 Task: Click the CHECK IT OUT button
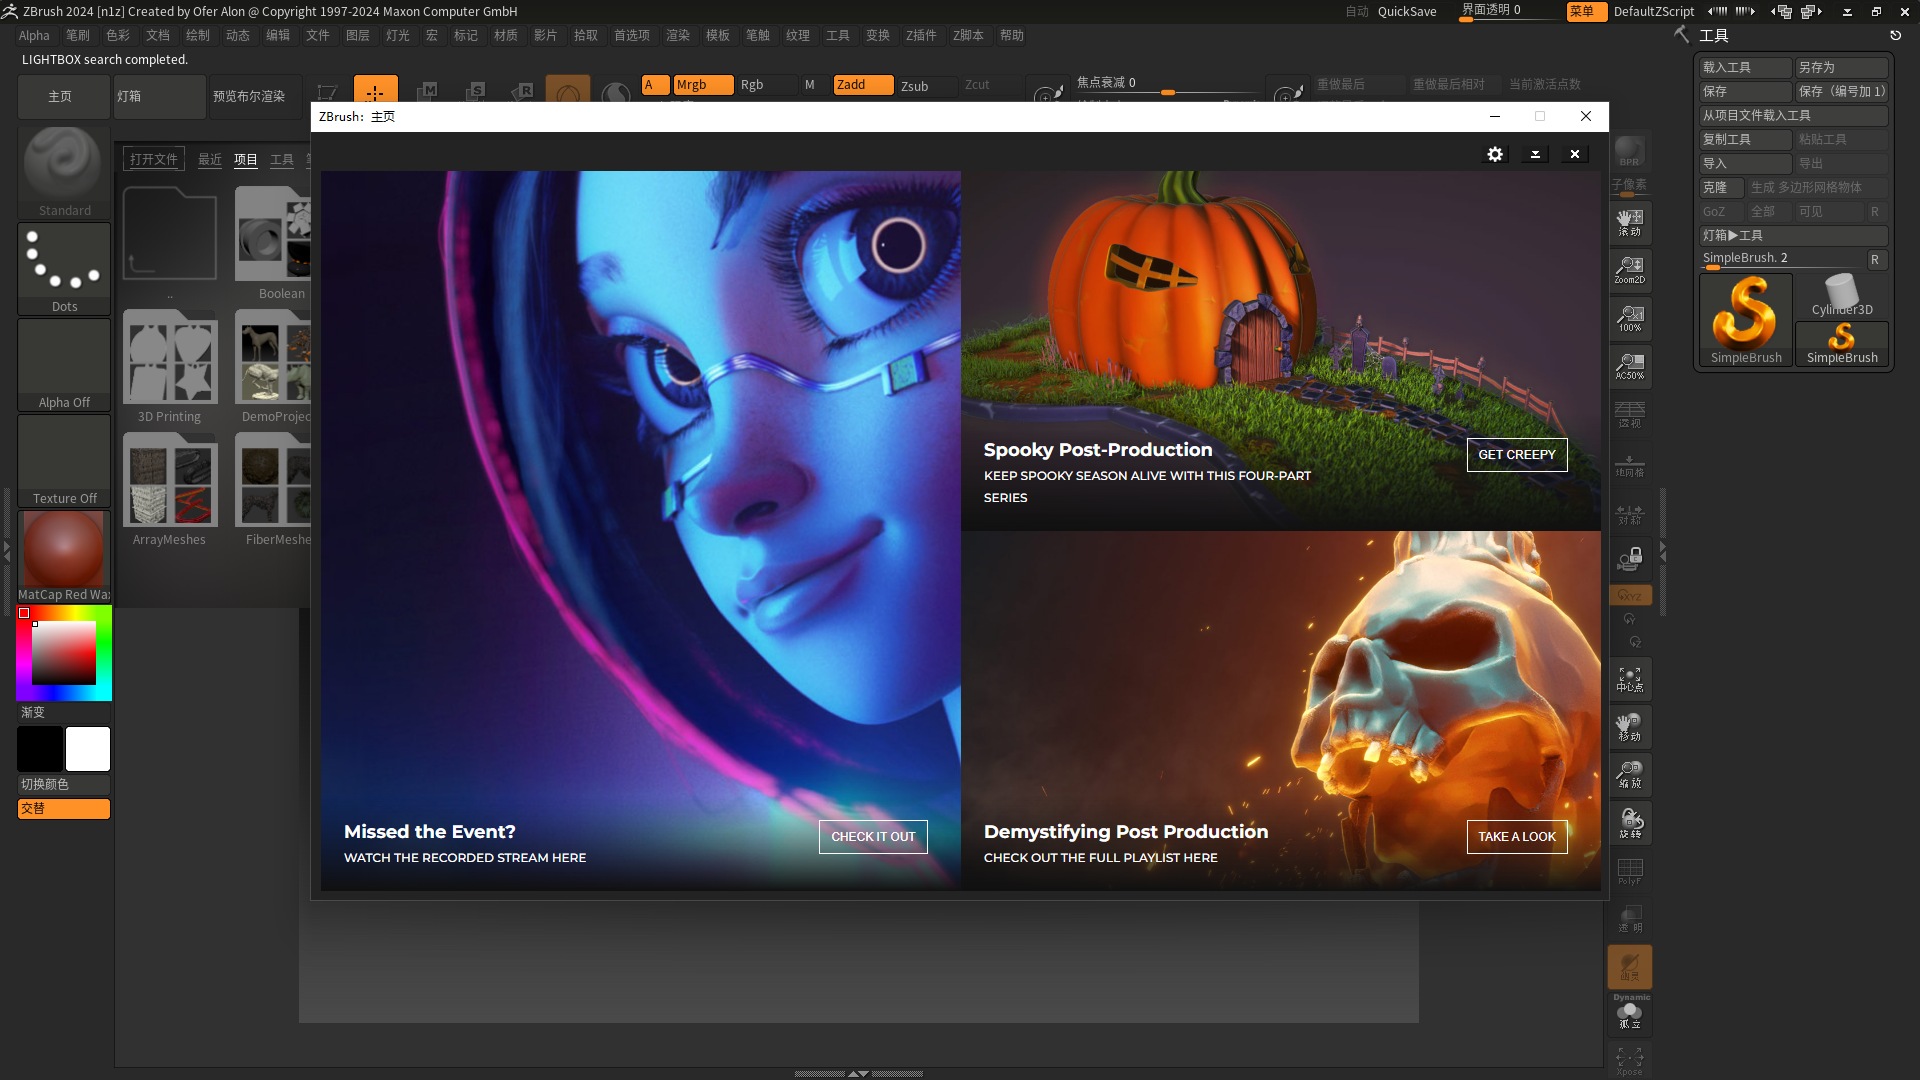(873, 836)
